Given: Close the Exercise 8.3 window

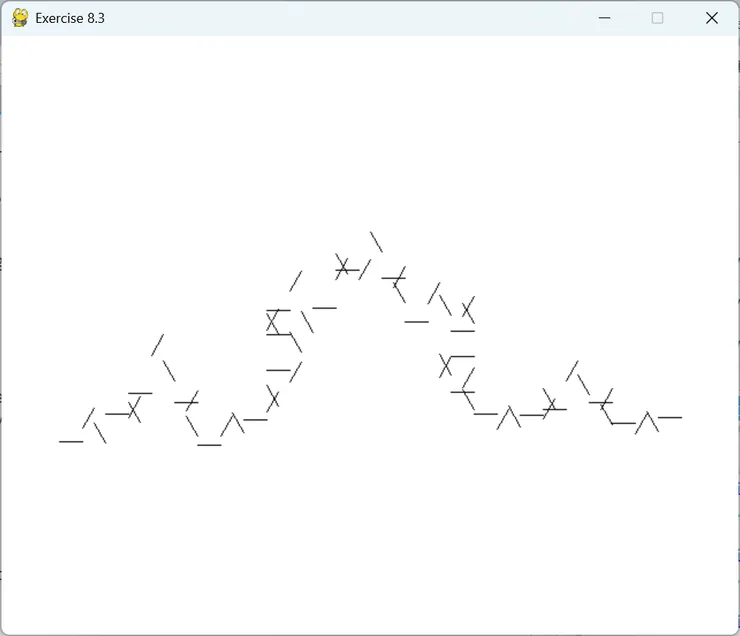Looking at the screenshot, I should [712, 18].
